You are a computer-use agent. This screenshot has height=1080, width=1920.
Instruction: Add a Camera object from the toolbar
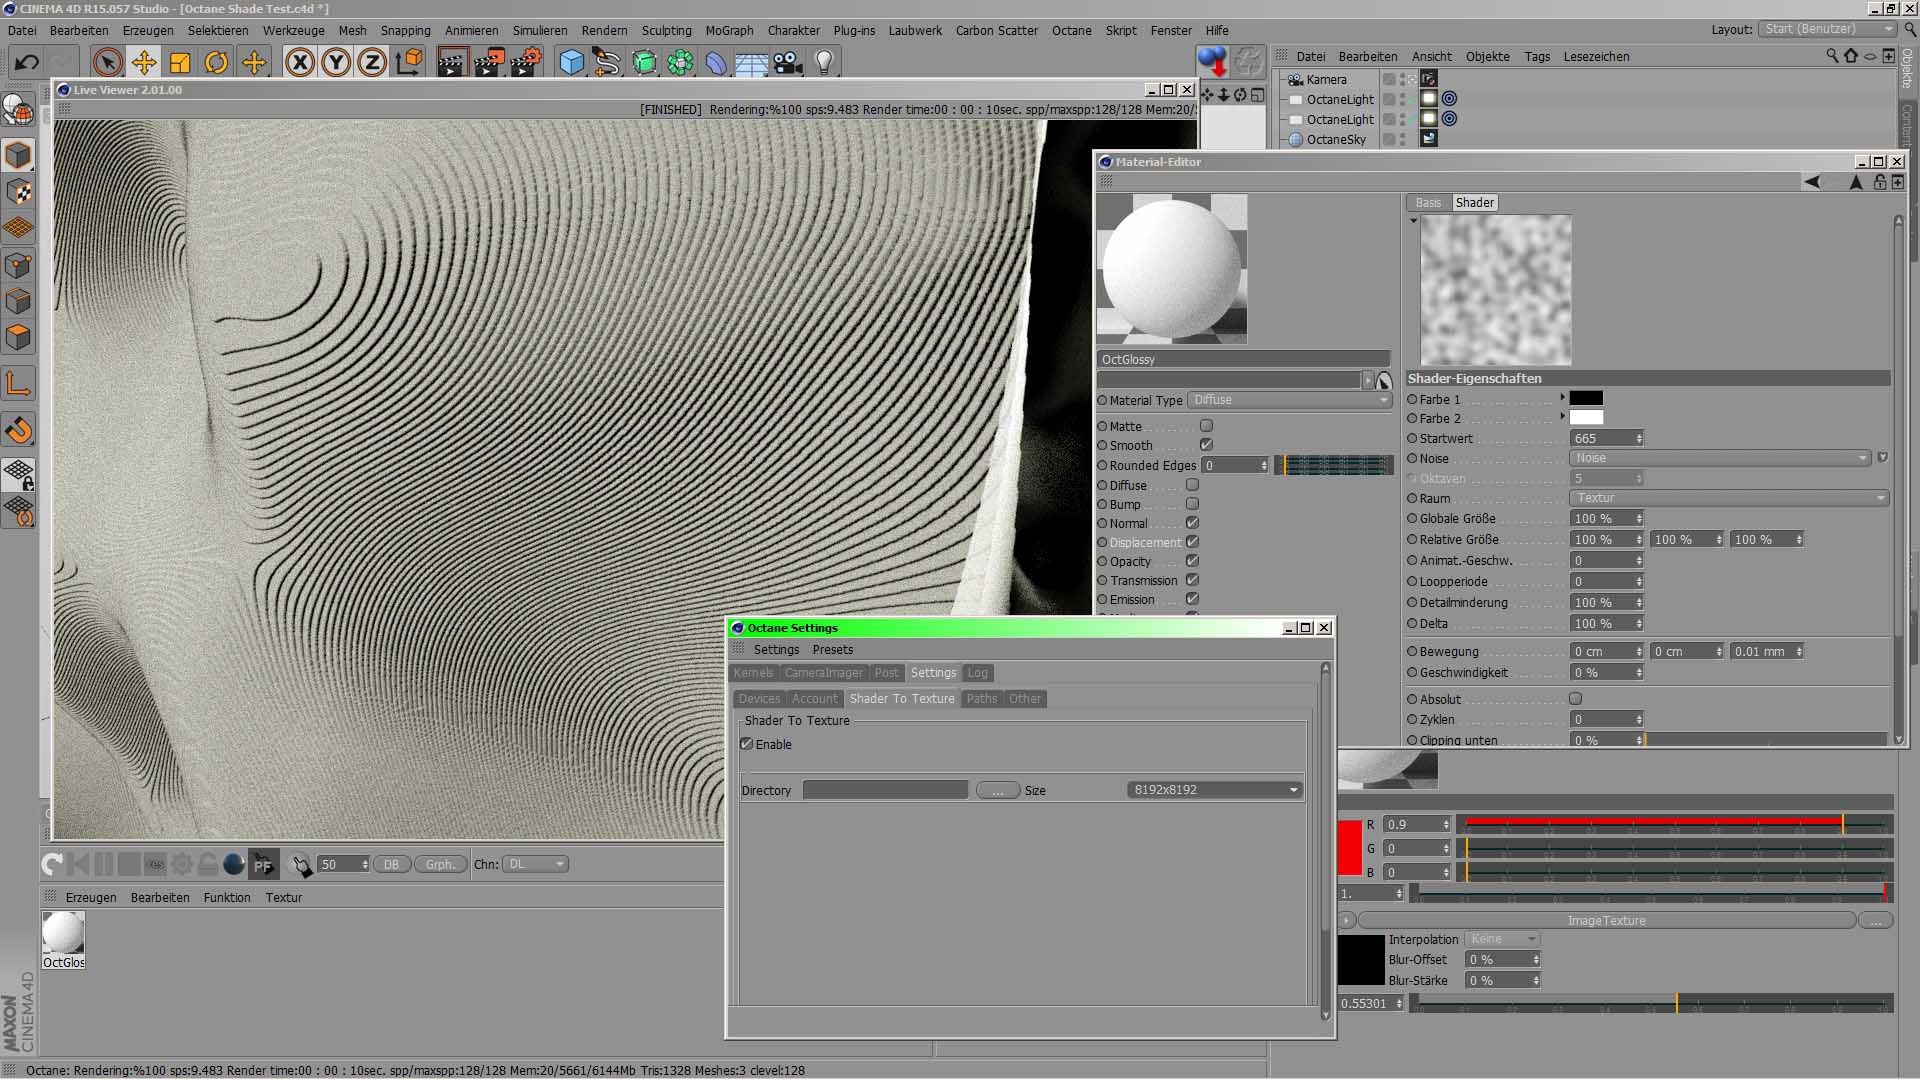point(788,62)
